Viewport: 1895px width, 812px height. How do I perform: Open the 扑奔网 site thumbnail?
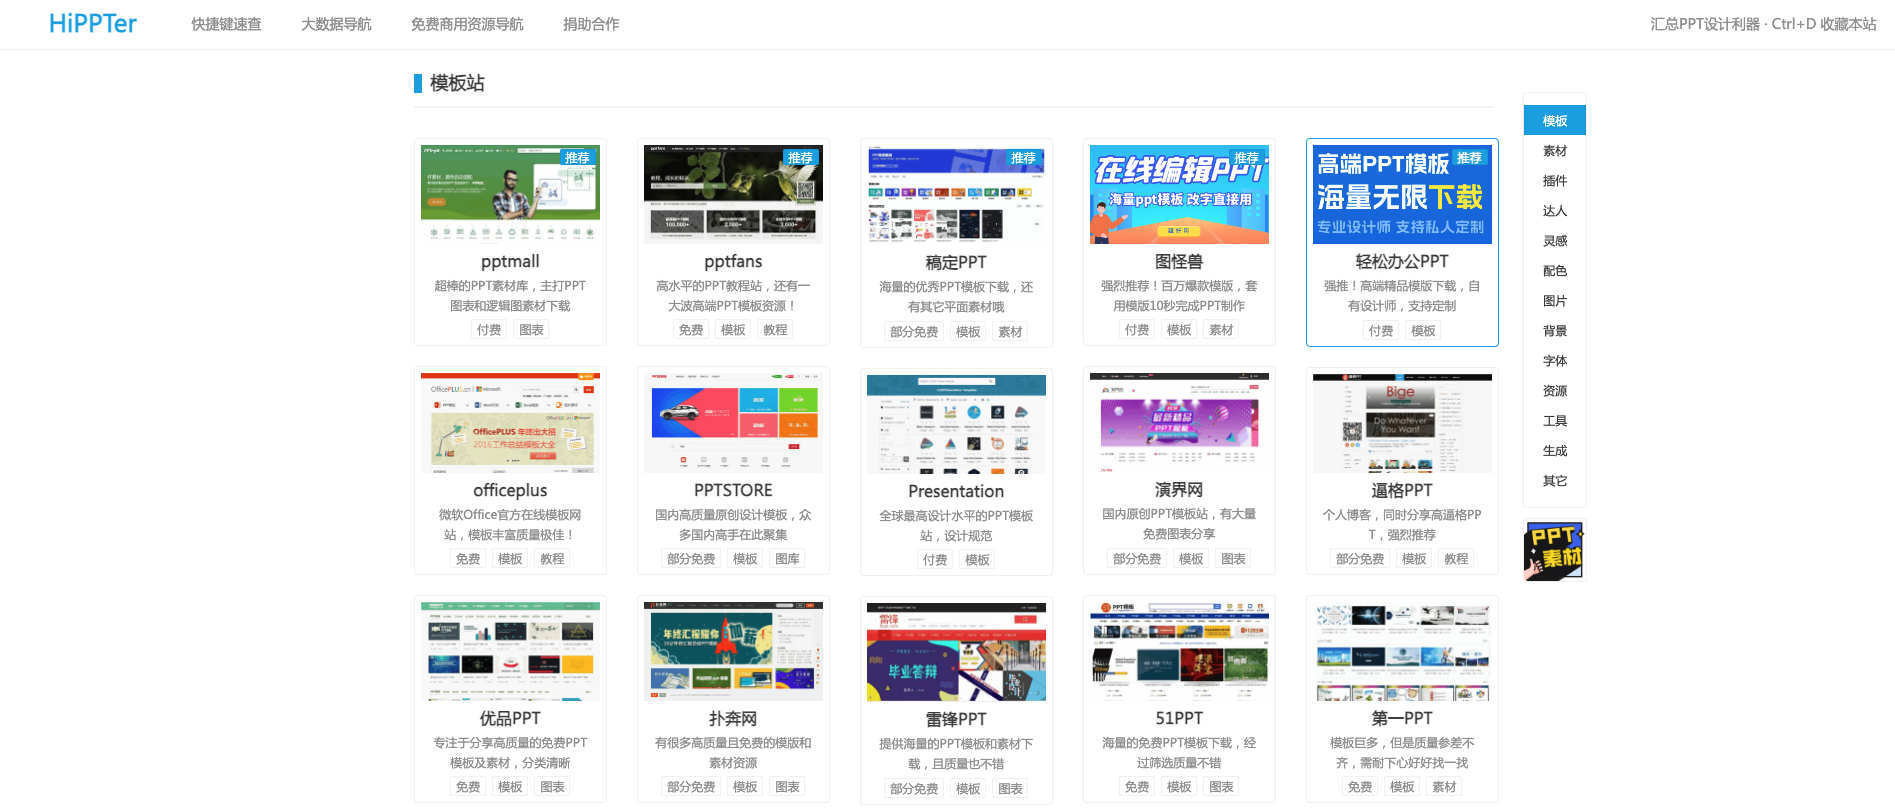pyautogui.click(x=733, y=651)
